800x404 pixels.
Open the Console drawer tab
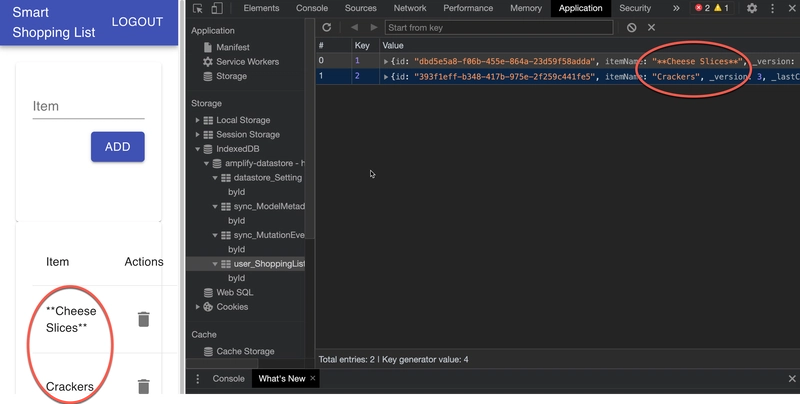(228, 379)
